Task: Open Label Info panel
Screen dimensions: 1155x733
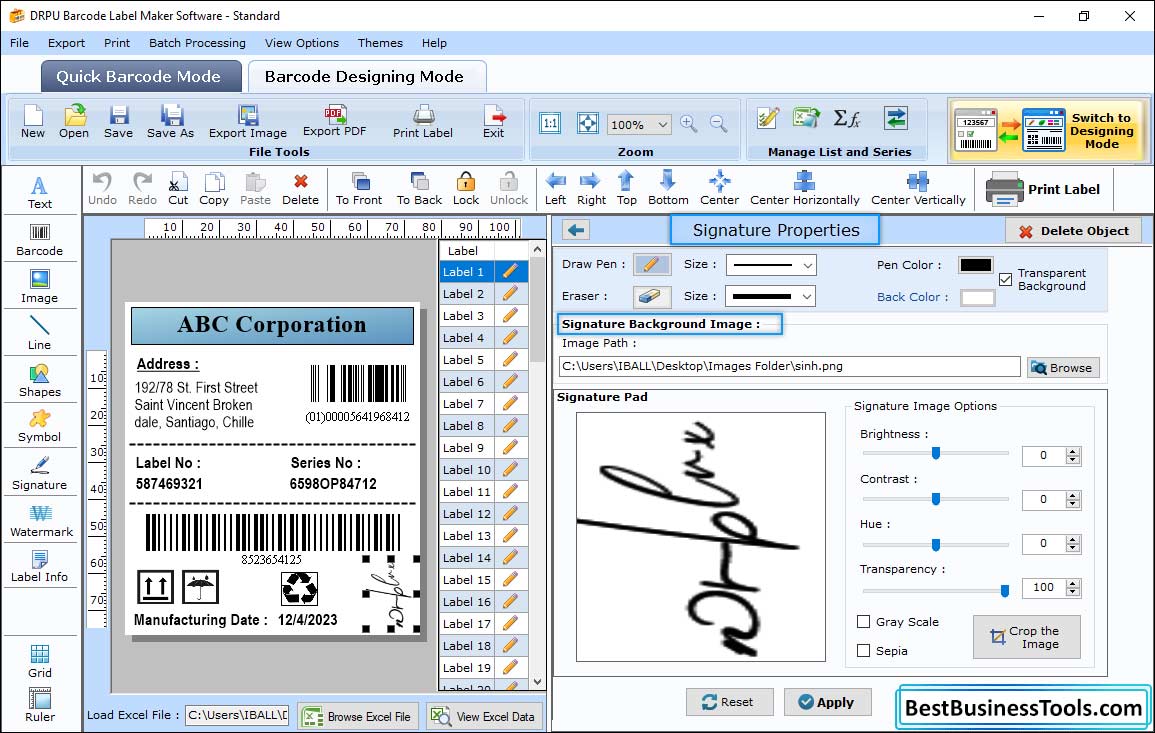Action: click(40, 566)
